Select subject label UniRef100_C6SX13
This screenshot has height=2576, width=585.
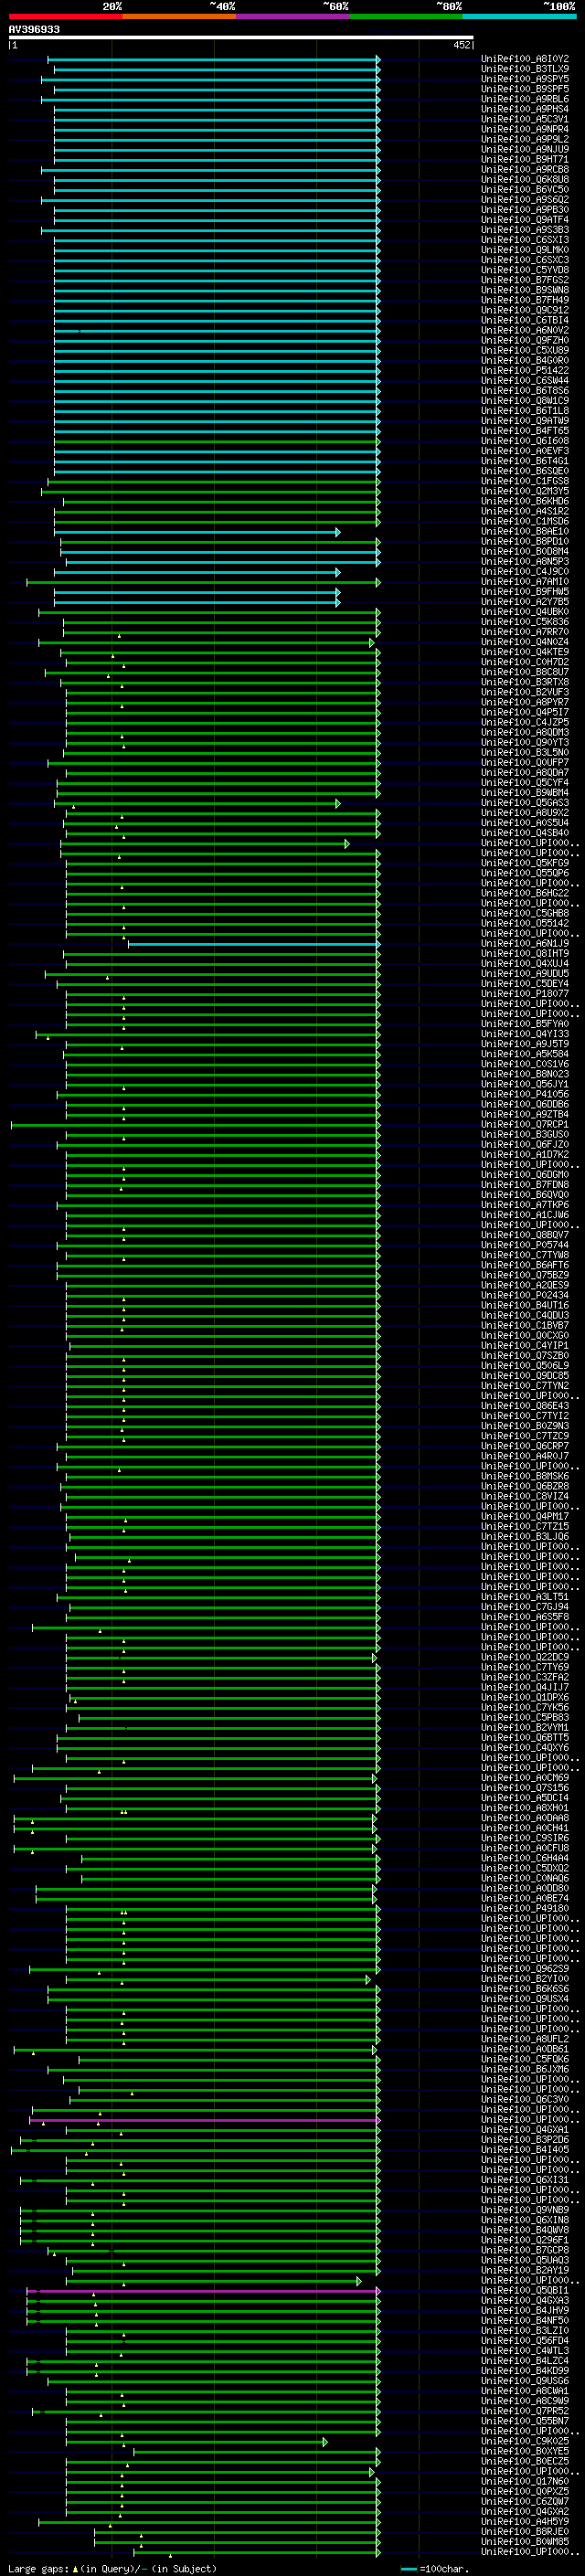point(525,240)
